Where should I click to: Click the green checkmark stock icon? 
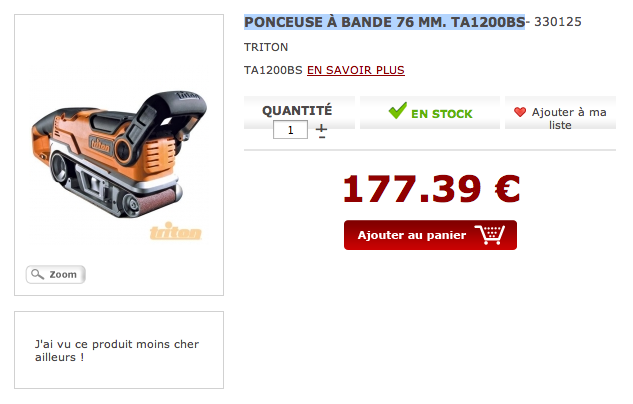pyautogui.click(x=398, y=111)
